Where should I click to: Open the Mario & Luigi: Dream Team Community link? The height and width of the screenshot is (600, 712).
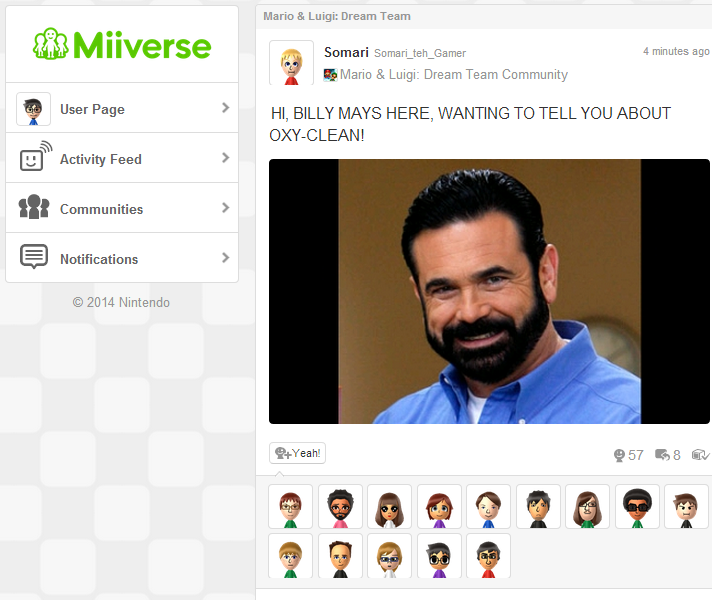coord(454,74)
